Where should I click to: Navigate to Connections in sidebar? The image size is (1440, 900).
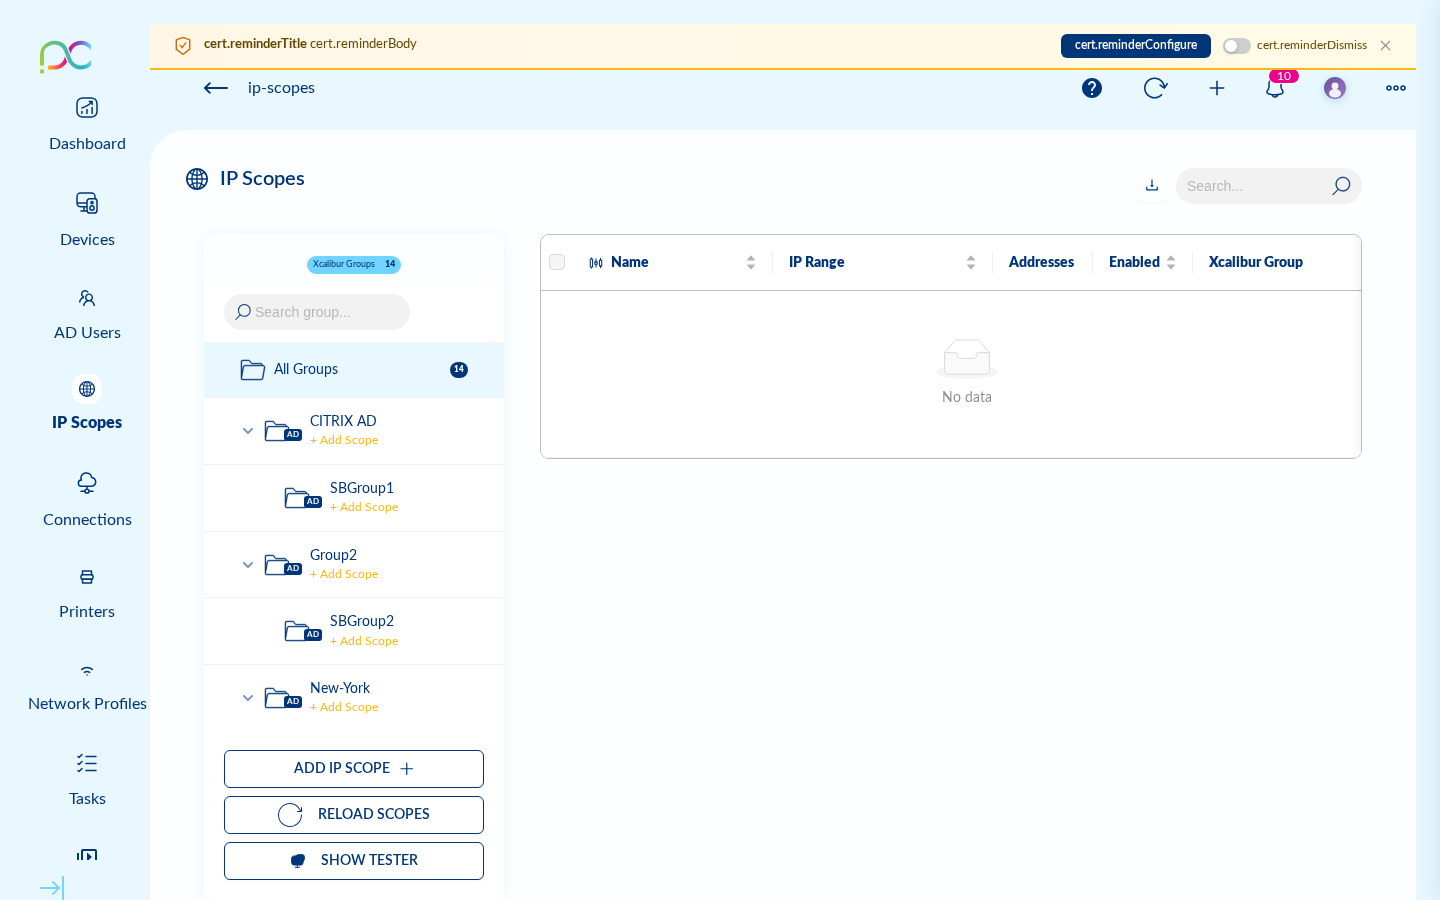87,499
